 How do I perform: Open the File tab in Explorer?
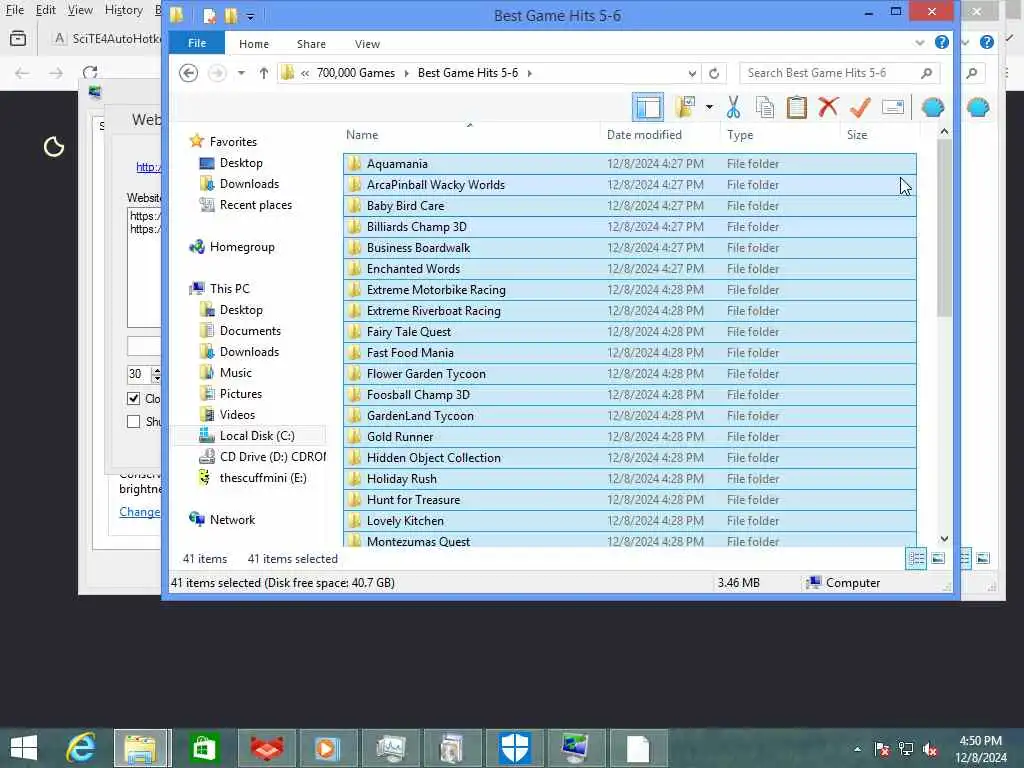197,43
